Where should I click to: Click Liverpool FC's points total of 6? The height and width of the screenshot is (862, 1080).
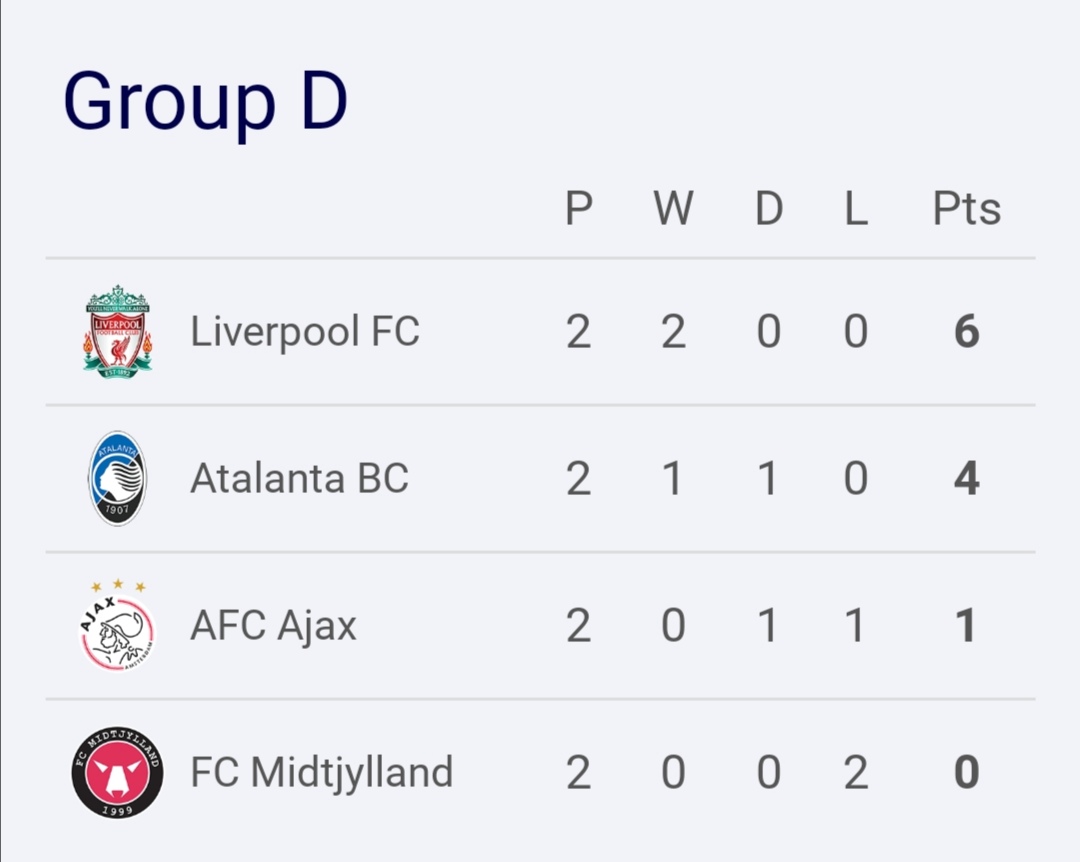point(966,331)
